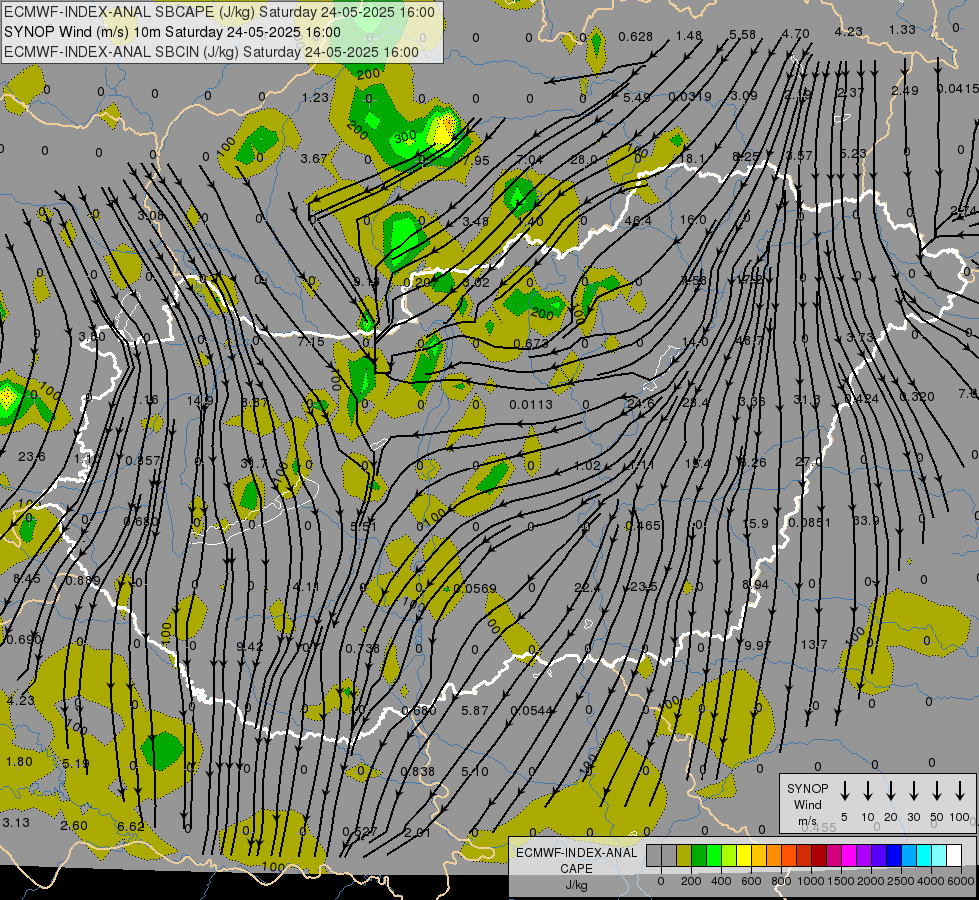Select the bright magenta CAPE legend swatch
This screenshot has height=900, width=979.
[849, 856]
